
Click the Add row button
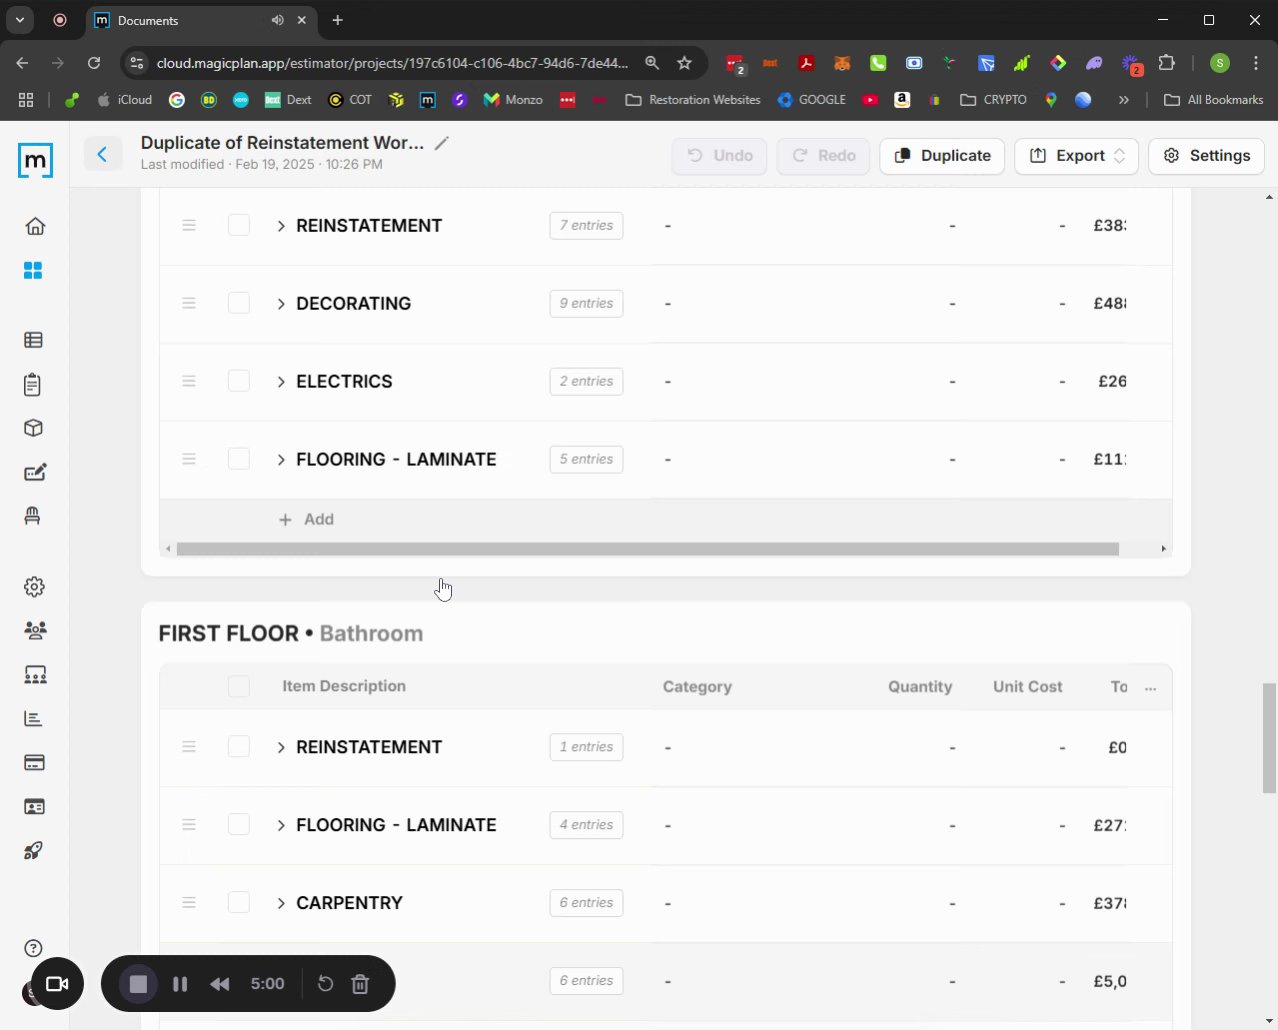(306, 520)
